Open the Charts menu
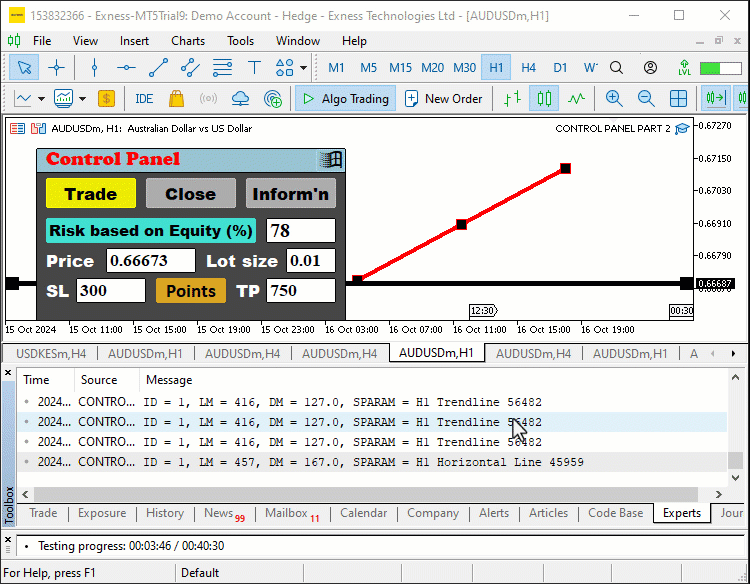Image resolution: width=750 pixels, height=584 pixels. pyautogui.click(x=188, y=41)
